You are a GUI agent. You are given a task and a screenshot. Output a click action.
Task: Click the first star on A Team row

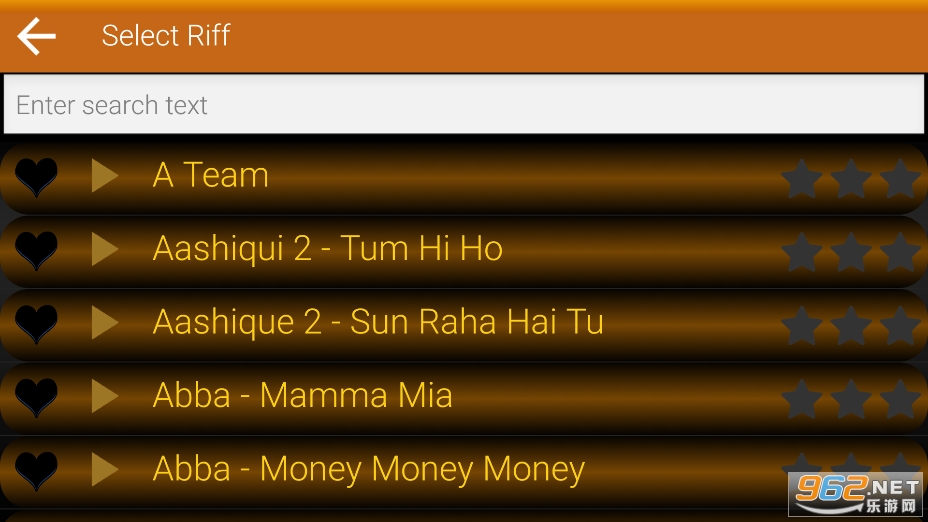[801, 179]
